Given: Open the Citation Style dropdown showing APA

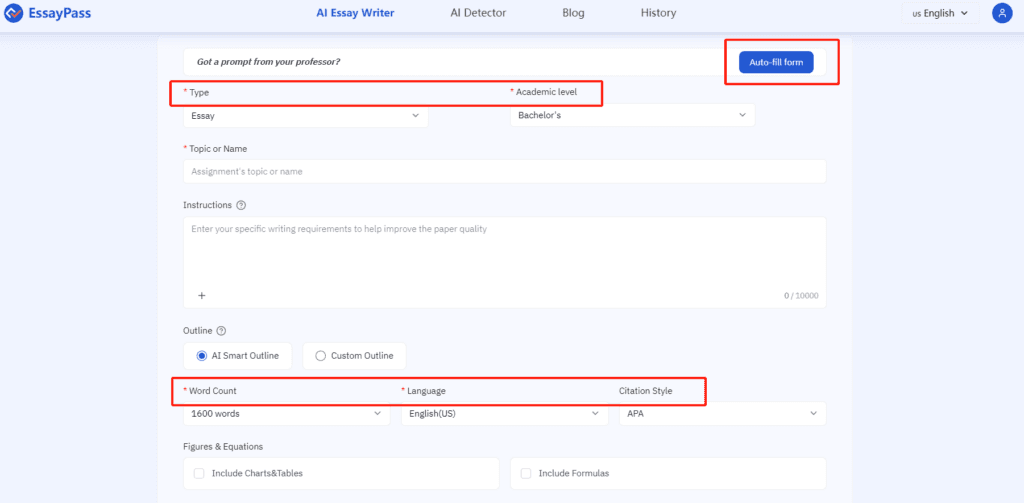Looking at the screenshot, I should point(722,414).
